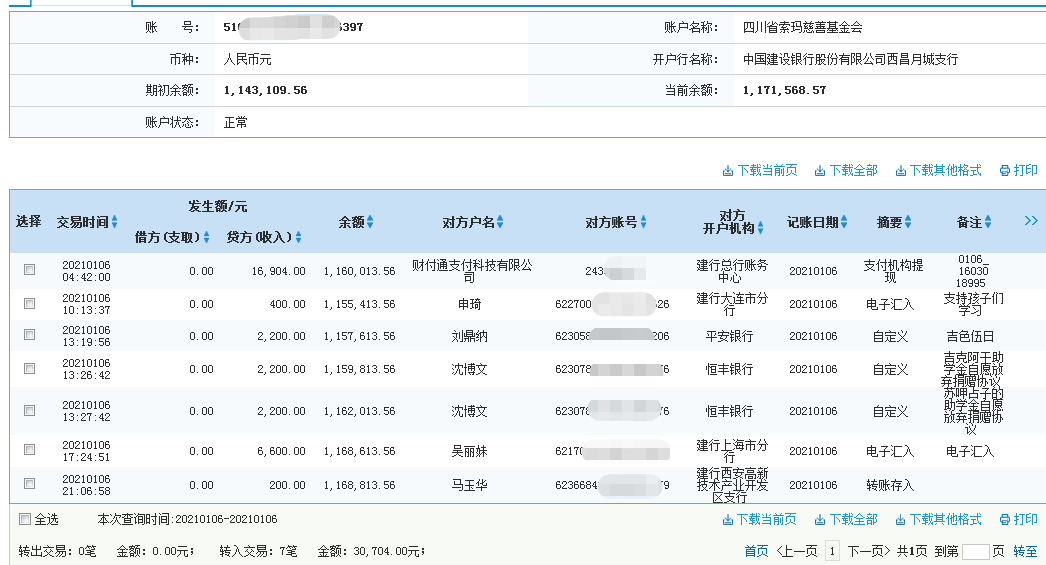Expand more columns with double chevron
The height and width of the screenshot is (565, 1046).
pos(1031,221)
